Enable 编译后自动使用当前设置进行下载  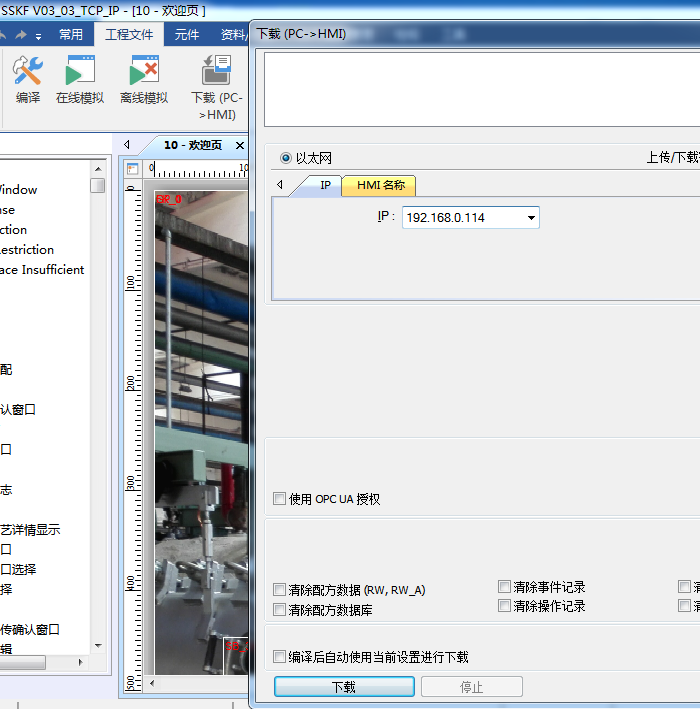pyautogui.click(x=279, y=656)
